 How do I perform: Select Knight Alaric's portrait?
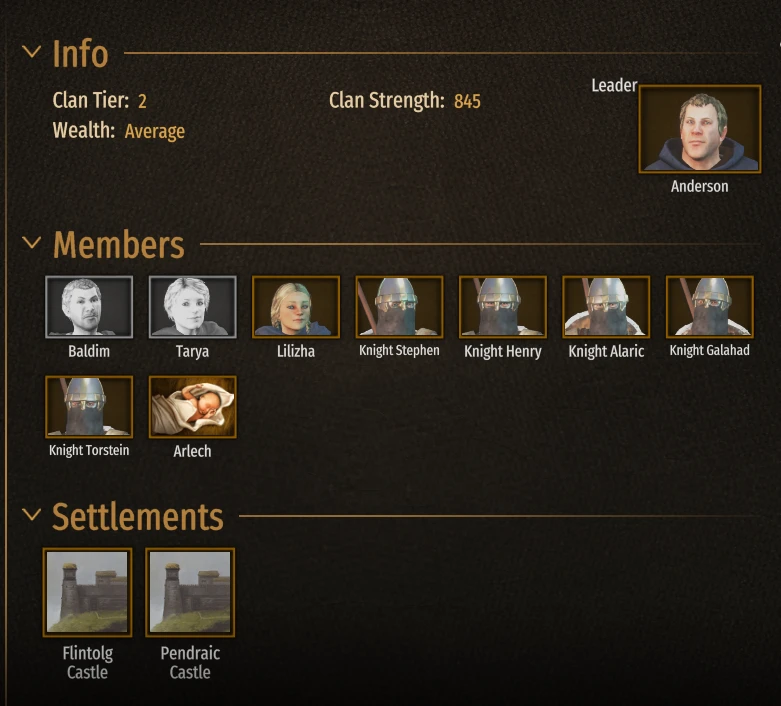(x=606, y=307)
